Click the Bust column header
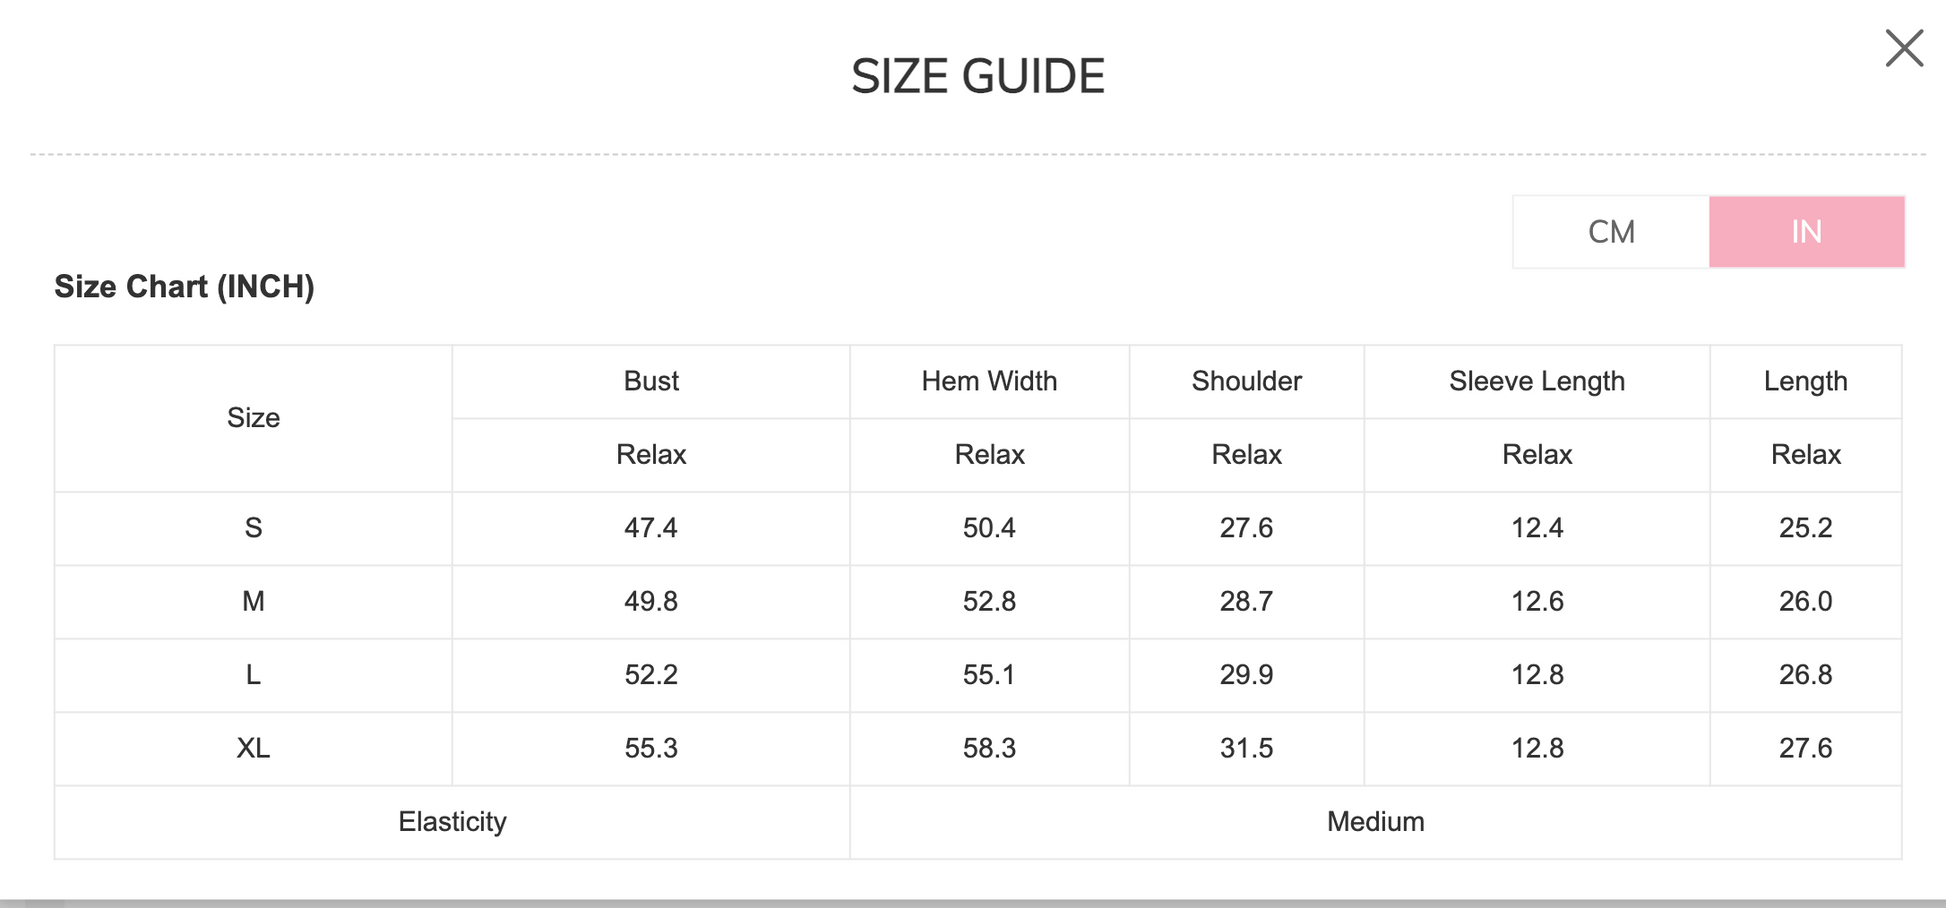The image size is (1946, 908). 650,381
